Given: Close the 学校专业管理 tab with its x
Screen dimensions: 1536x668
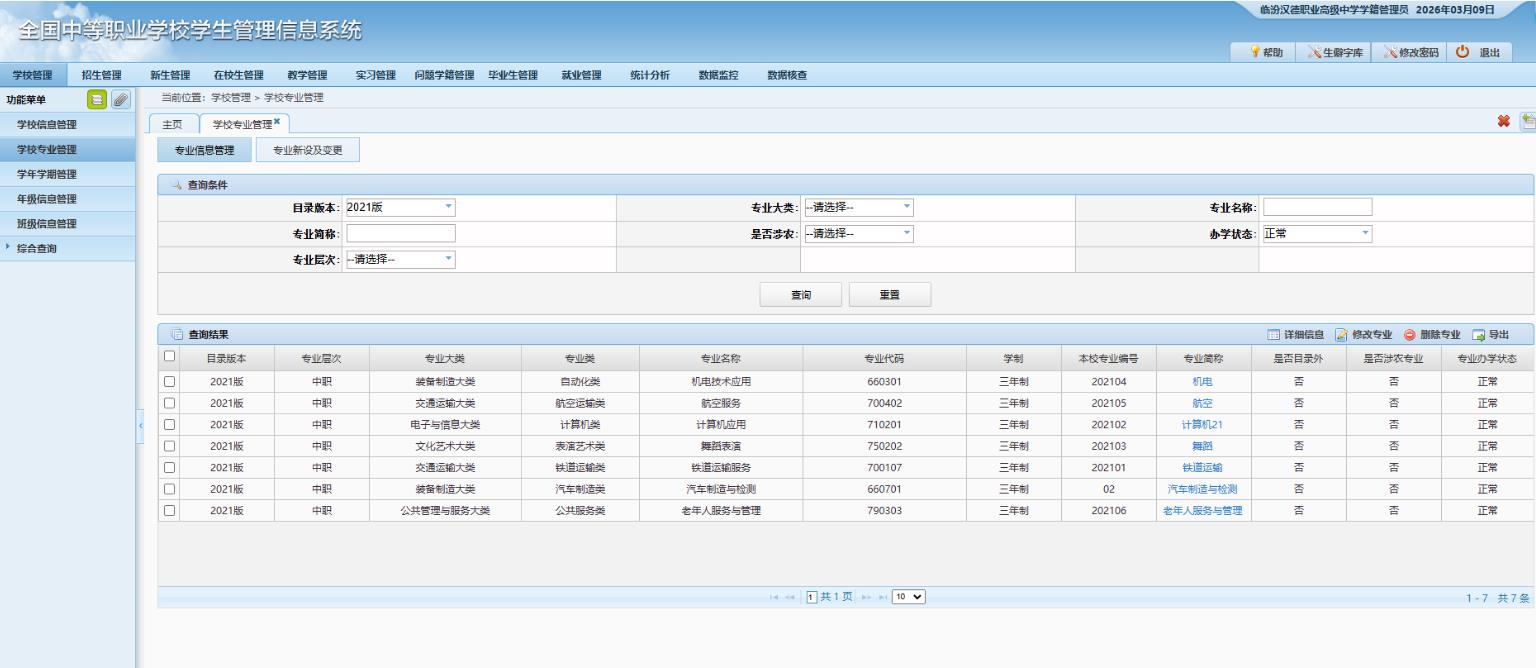Looking at the screenshot, I should click(x=277, y=121).
